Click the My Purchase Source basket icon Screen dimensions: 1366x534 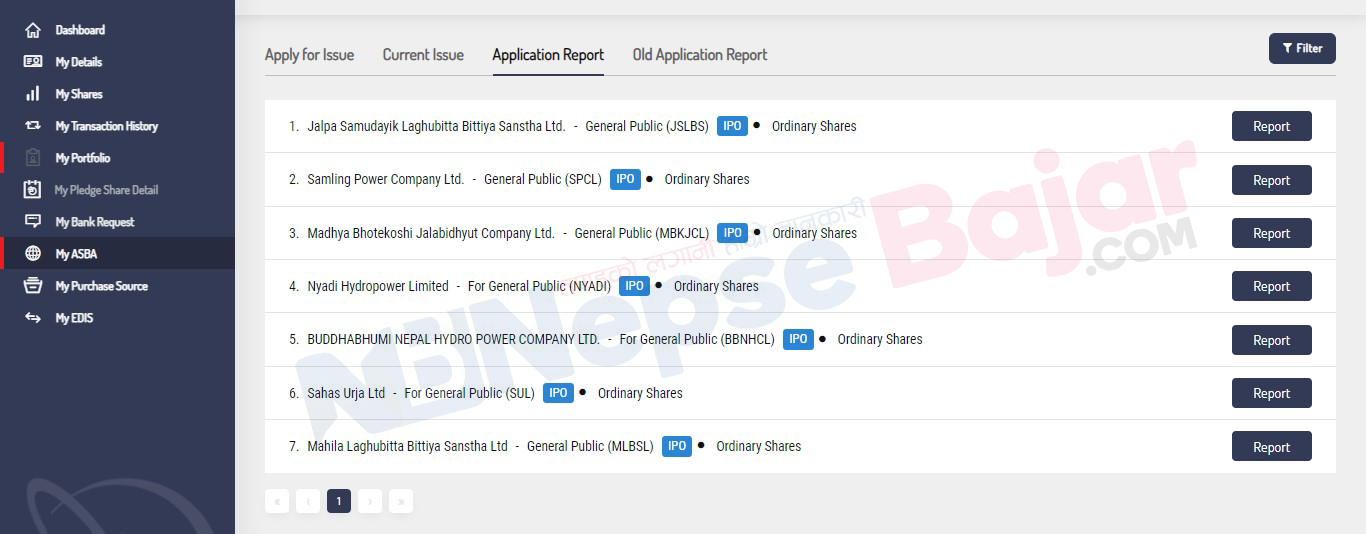(x=33, y=286)
